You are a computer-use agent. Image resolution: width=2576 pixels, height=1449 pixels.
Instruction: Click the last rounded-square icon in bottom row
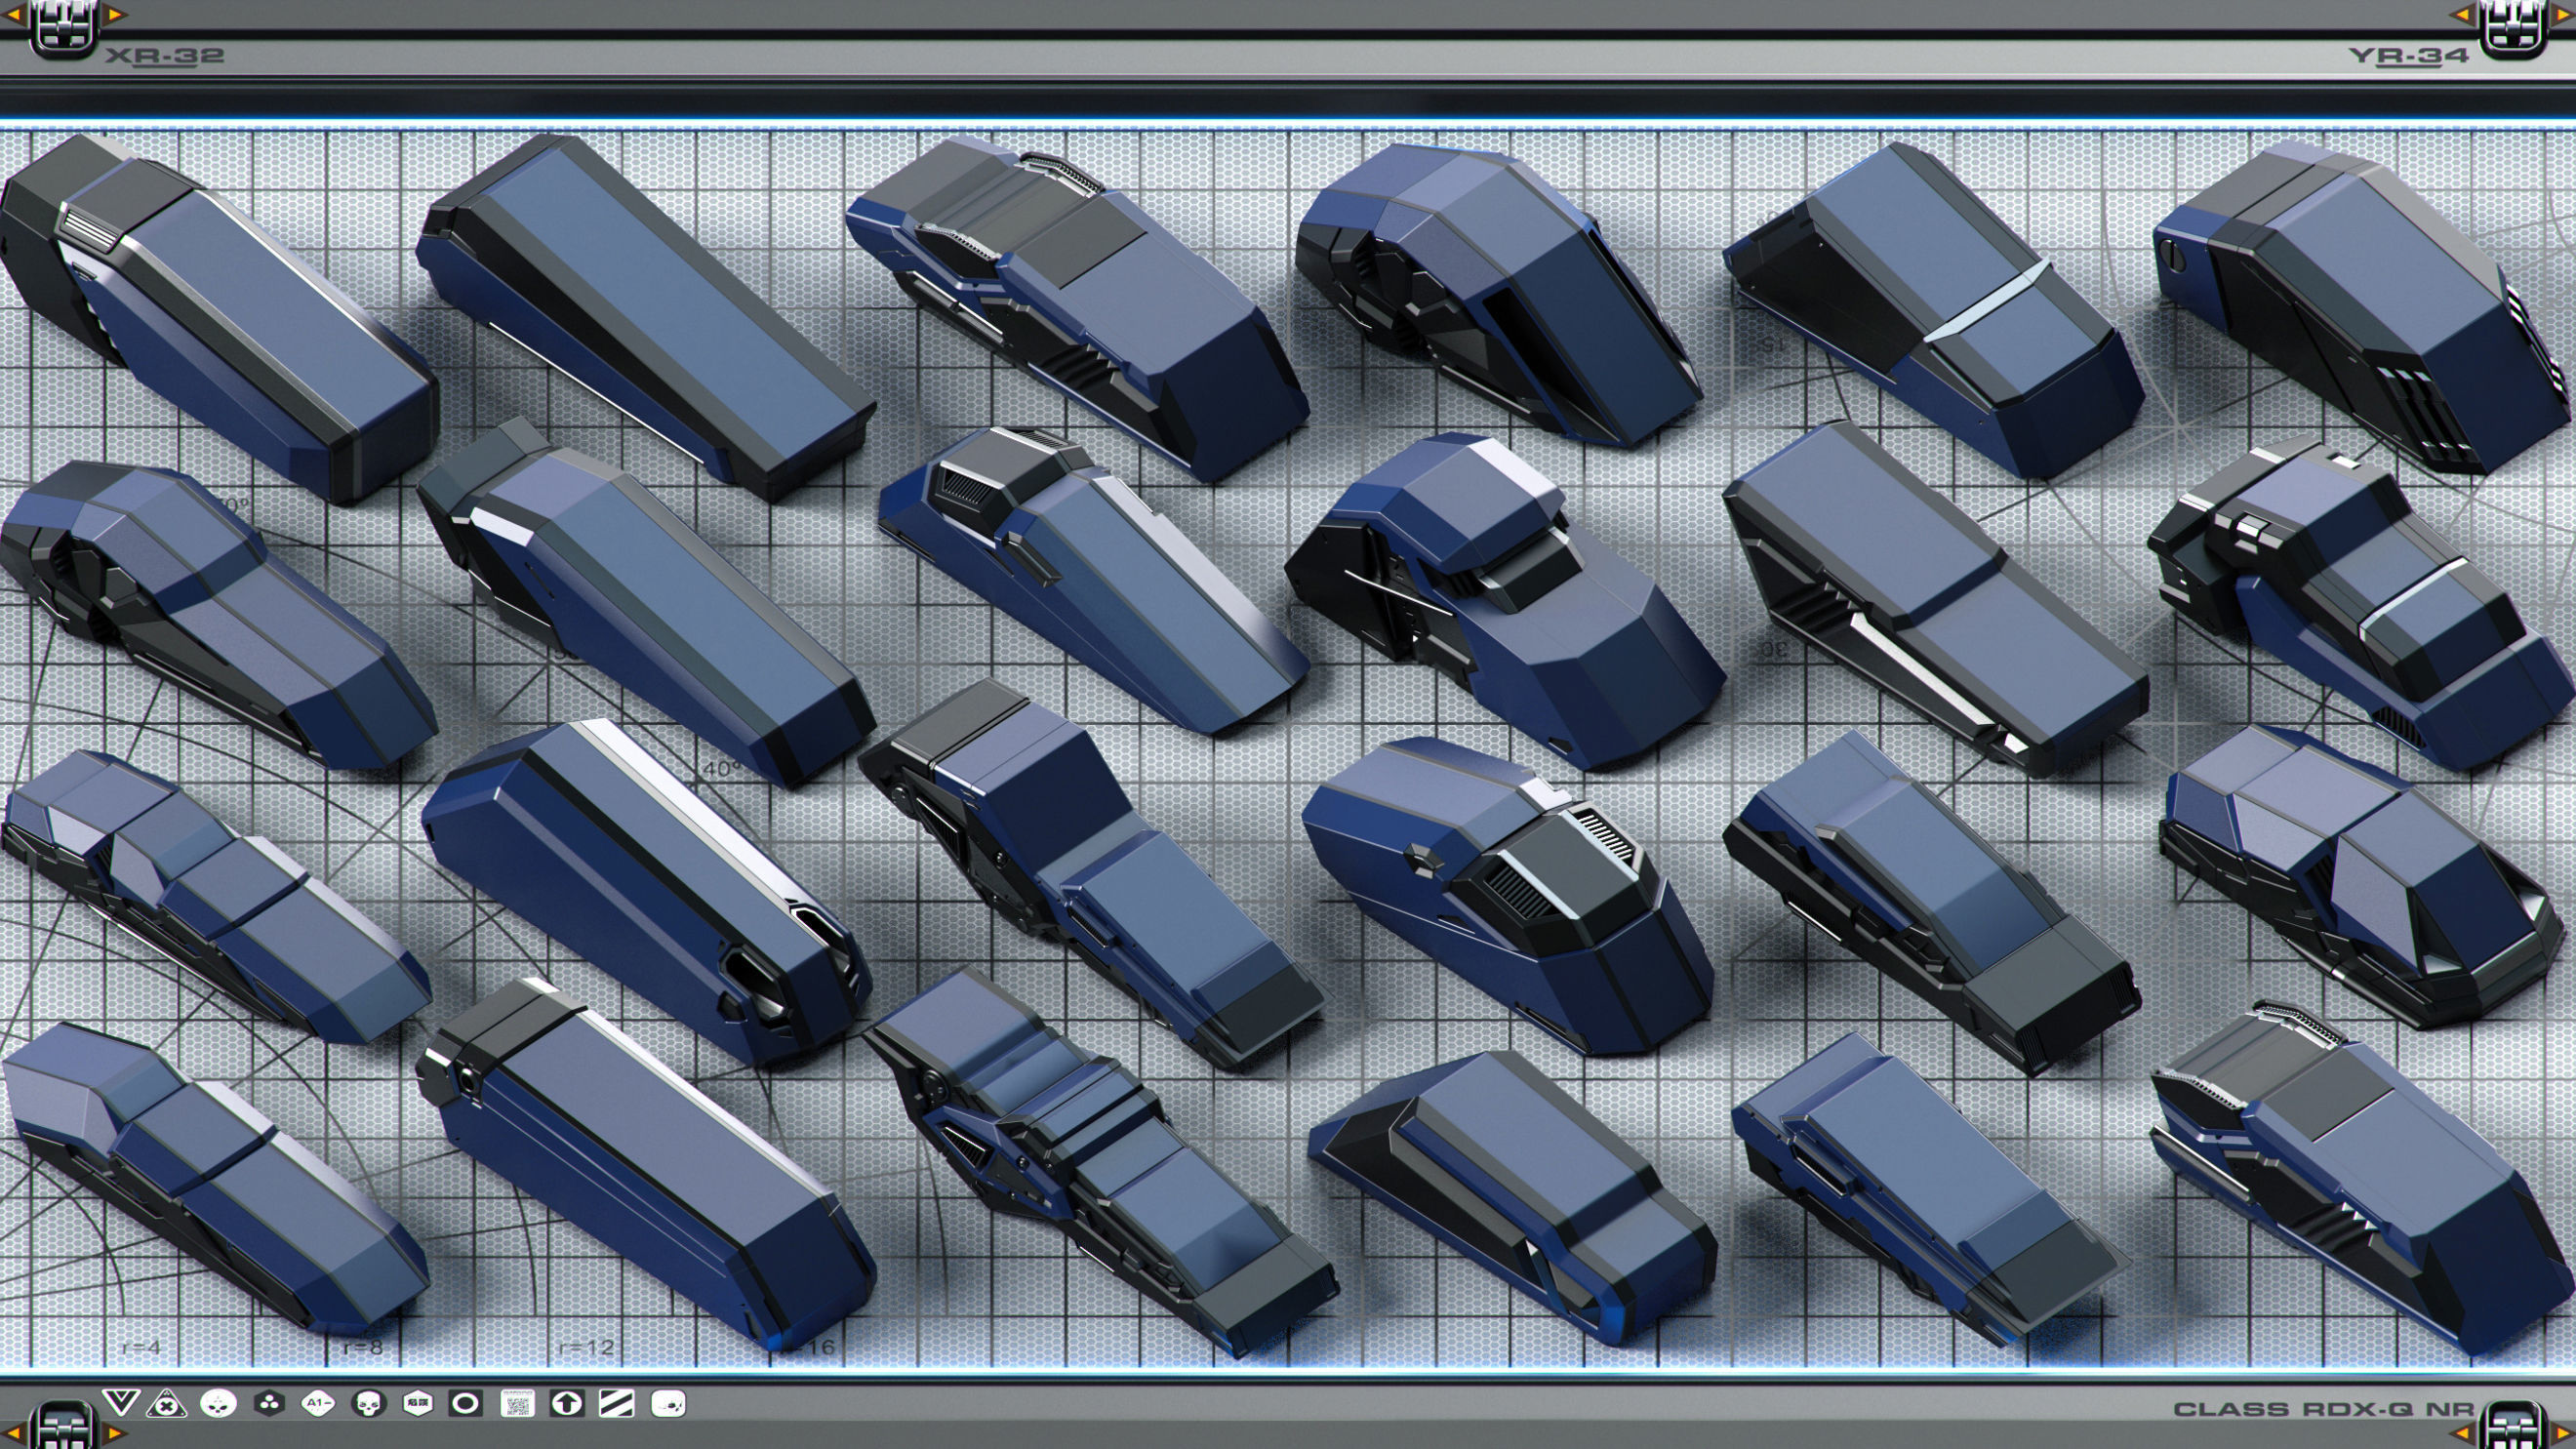coord(668,1404)
